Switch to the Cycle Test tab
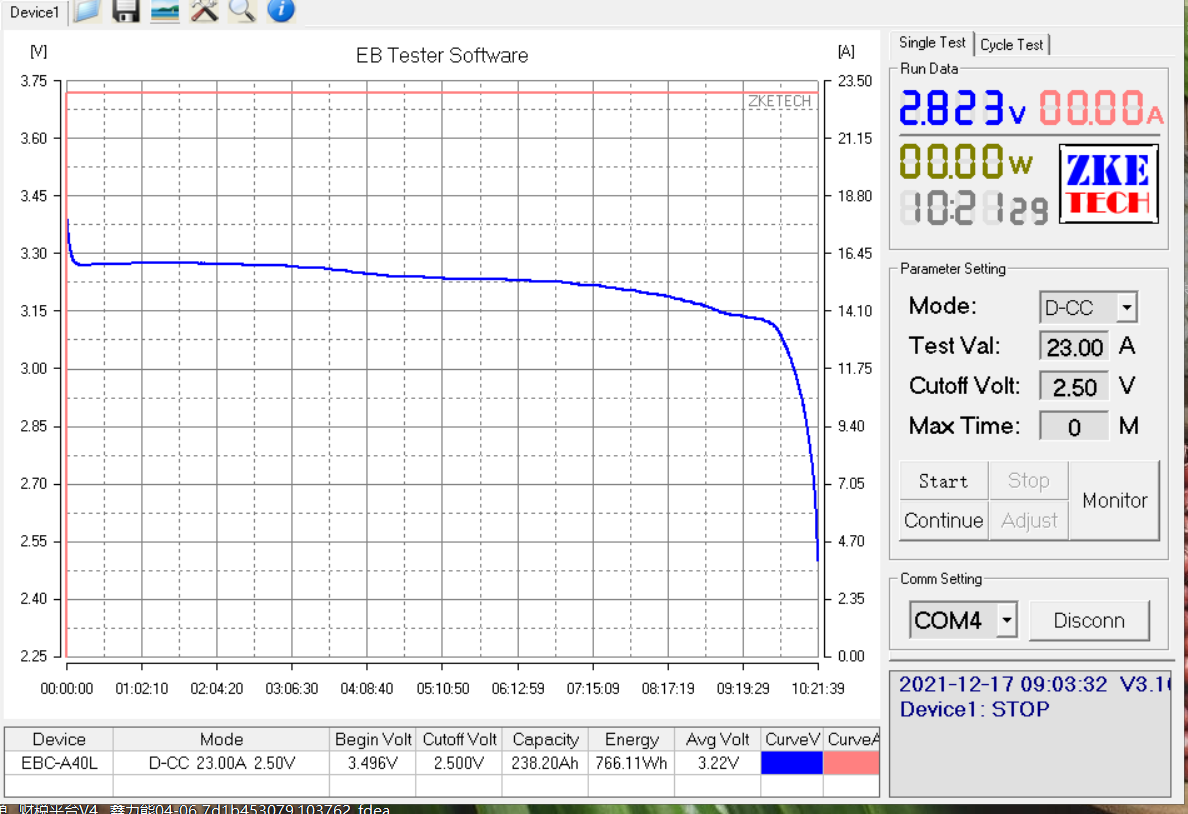1188x814 pixels. click(x=1011, y=45)
